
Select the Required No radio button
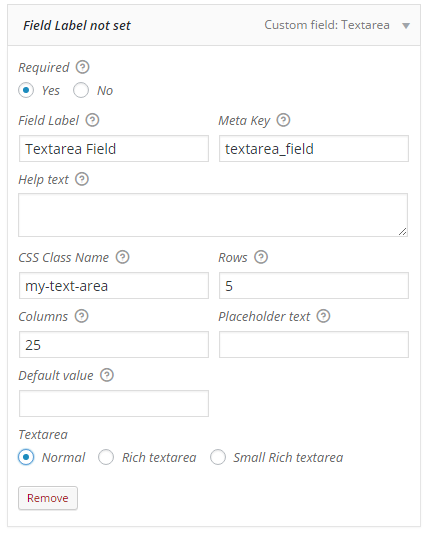pyautogui.click(x=81, y=90)
